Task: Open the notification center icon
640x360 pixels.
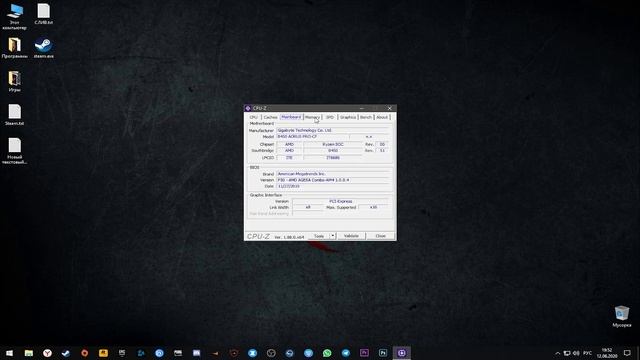Action: click(x=627, y=353)
